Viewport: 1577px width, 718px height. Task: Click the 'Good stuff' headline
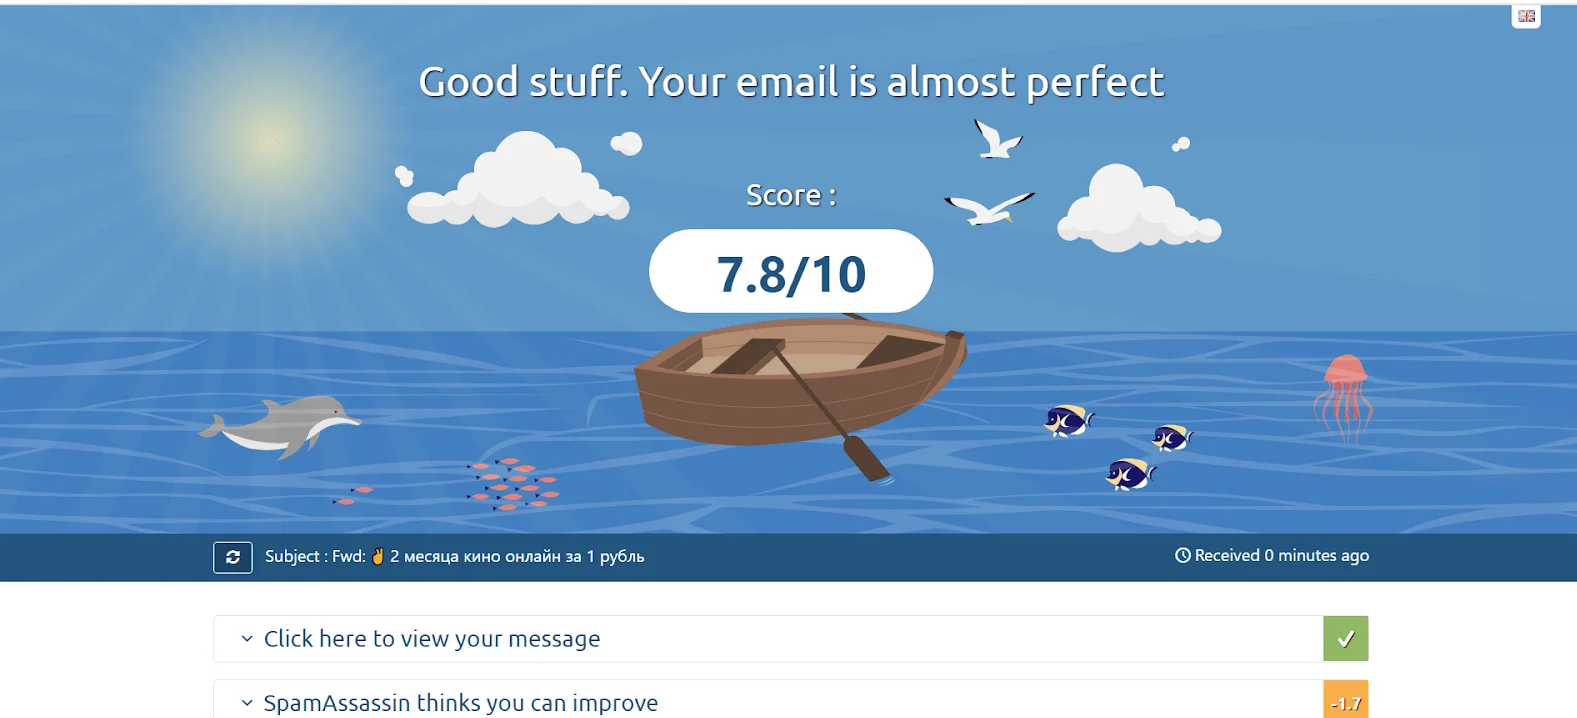[x=791, y=82]
